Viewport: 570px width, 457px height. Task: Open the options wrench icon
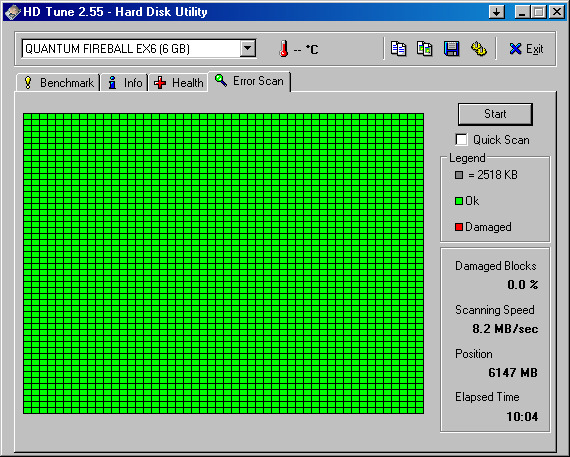click(x=478, y=49)
